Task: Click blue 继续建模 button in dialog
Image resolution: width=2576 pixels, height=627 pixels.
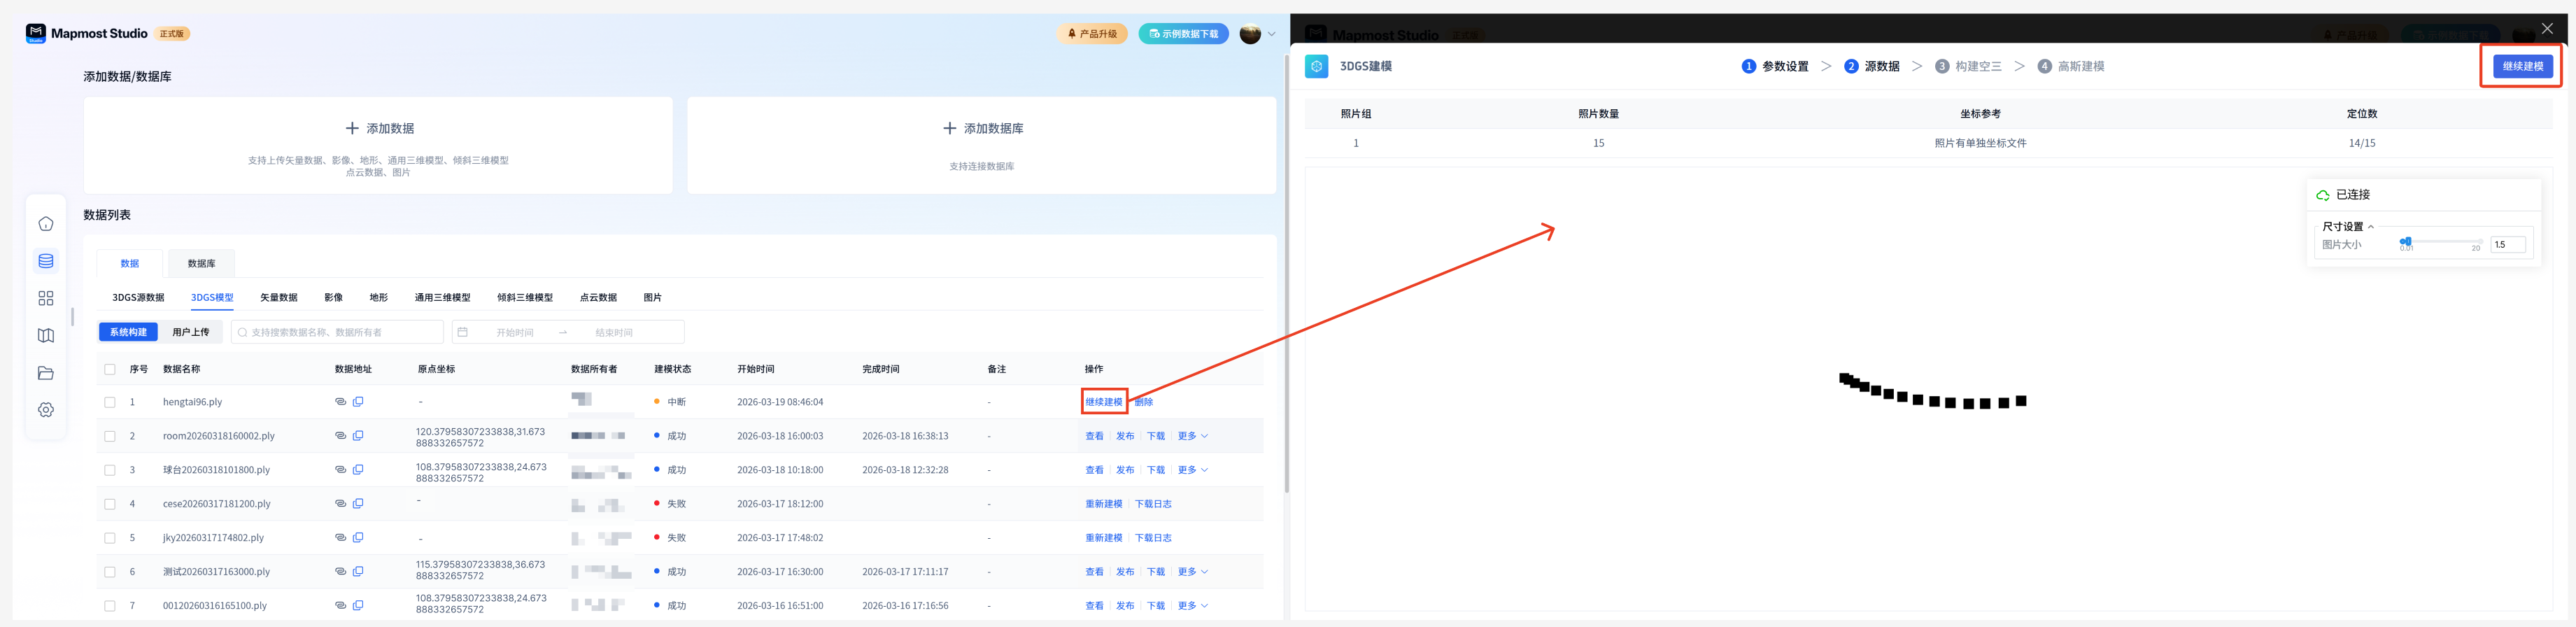Action: [x=2521, y=66]
